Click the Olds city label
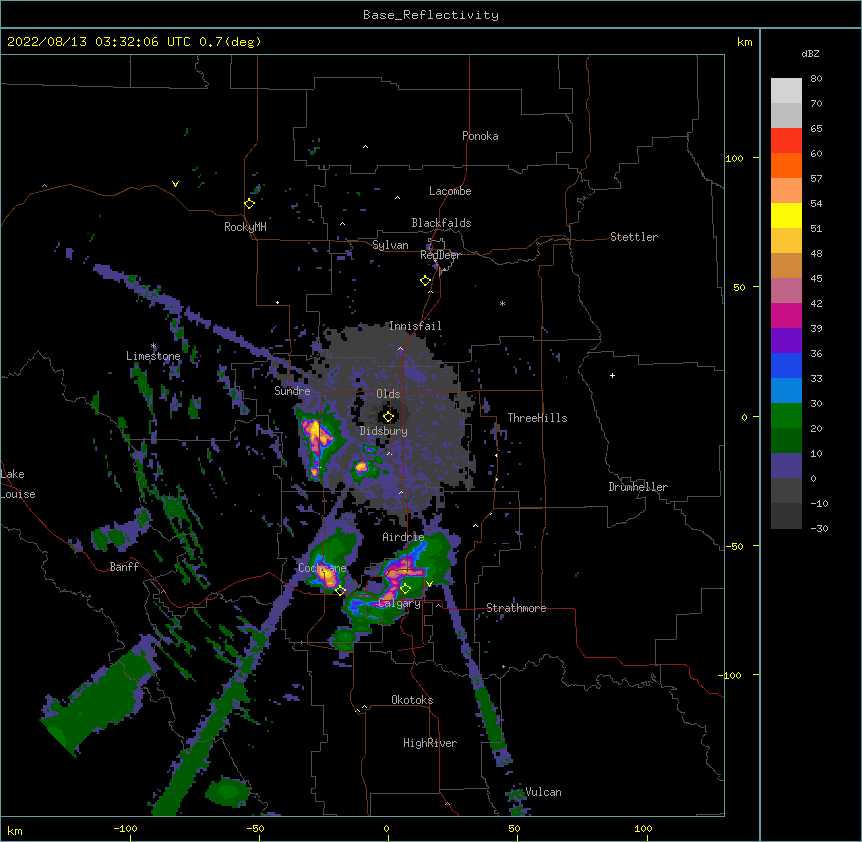The image size is (862, 842). coord(388,394)
